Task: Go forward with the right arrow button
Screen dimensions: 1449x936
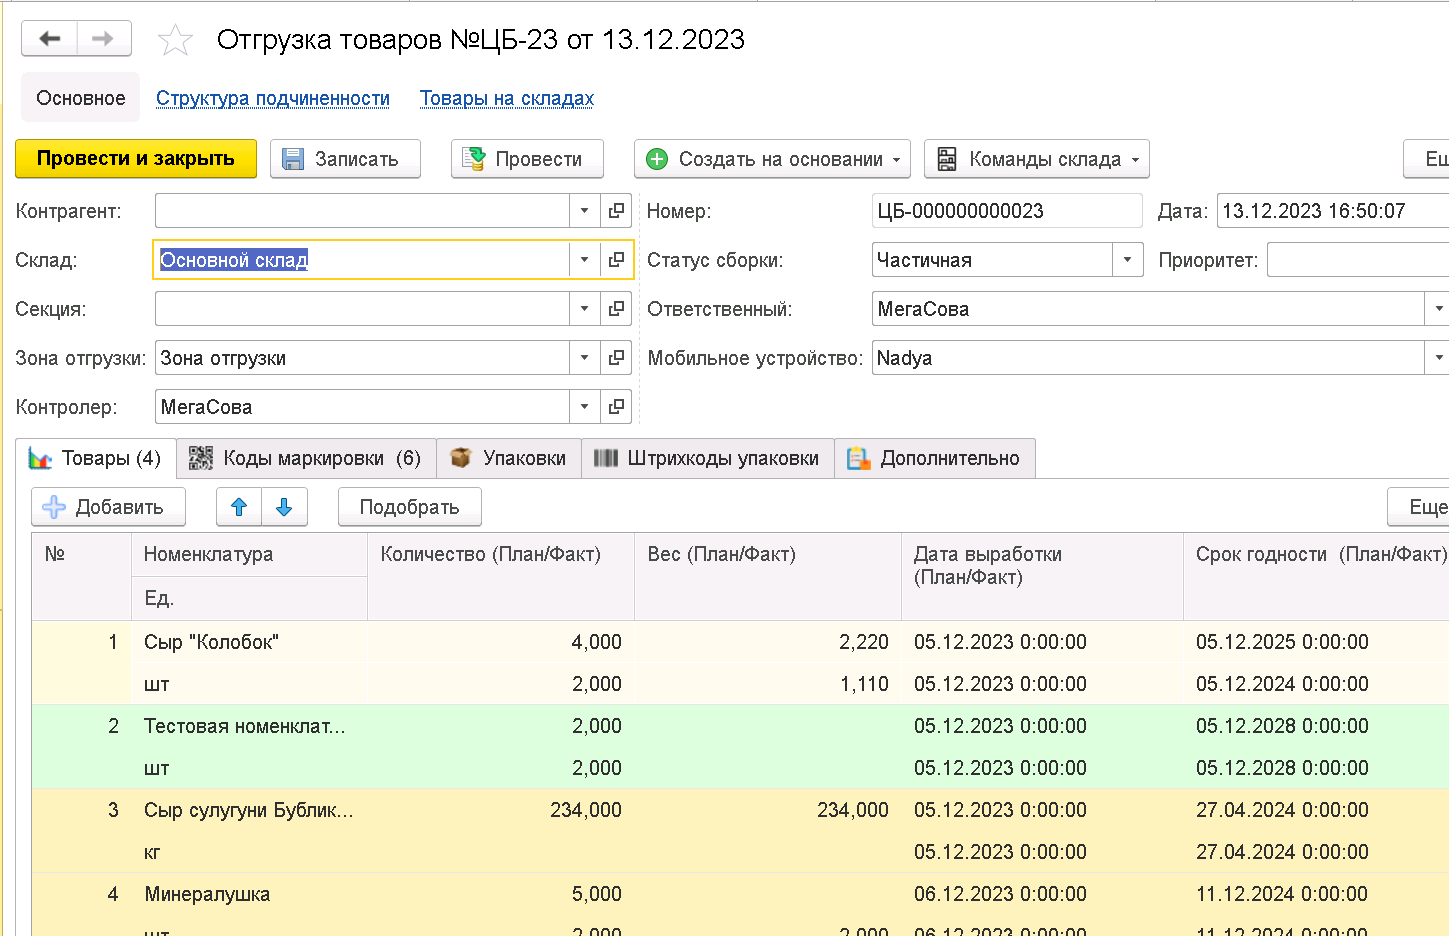Action: [x=103, y=39]
